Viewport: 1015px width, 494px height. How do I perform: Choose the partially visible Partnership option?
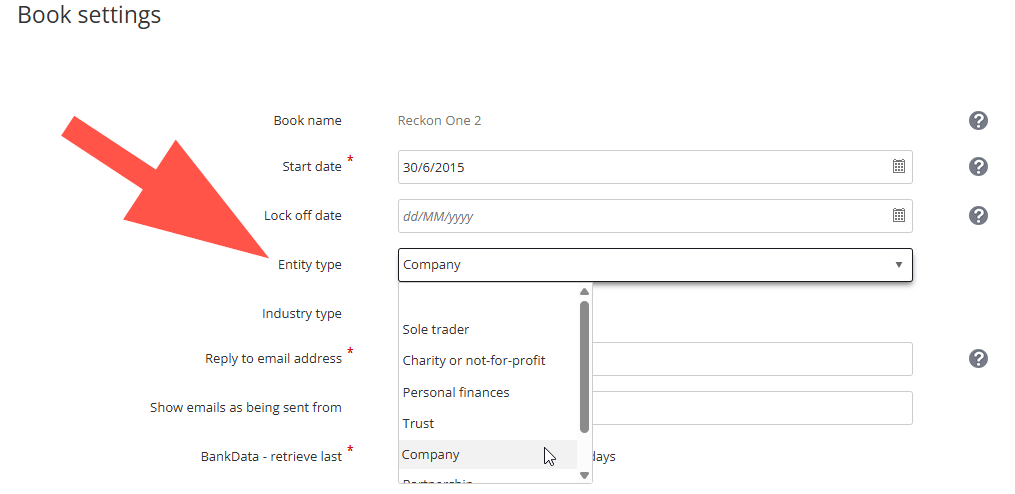coord(438,482)
